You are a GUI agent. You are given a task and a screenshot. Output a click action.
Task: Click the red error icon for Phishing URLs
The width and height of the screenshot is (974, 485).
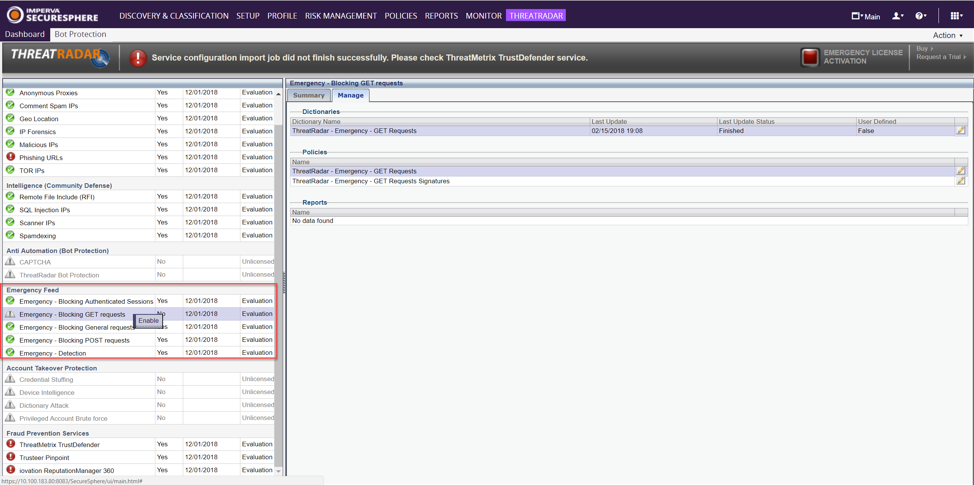click(10, 157)
